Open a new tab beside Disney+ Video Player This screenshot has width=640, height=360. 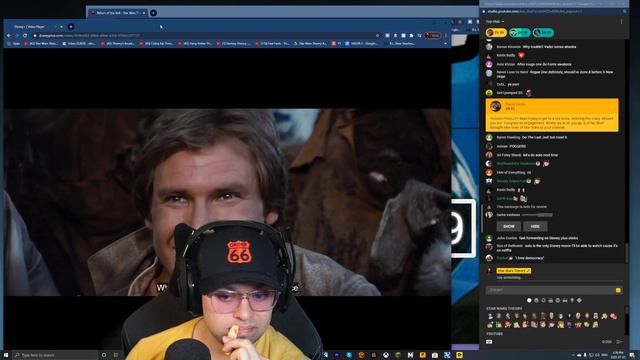click(x=71, y=27)
